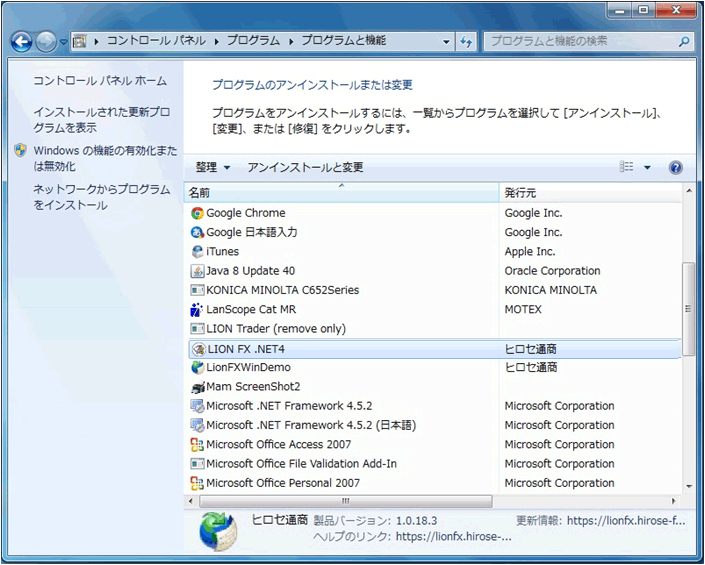Select KONICA MINOLTA C652Series icon
Screen dimensions: 705x565
[197, 290]
